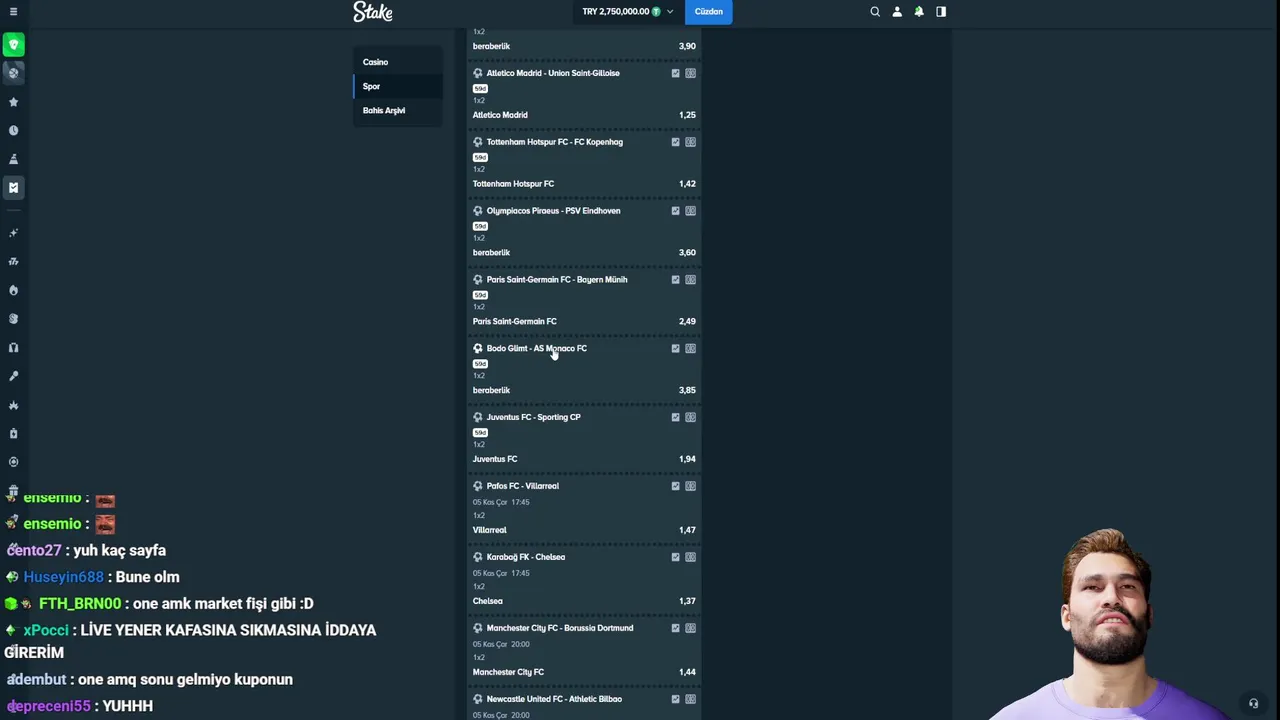The height and width of the screenshot is (720, 1280).
Task: Open the microphone icon in sidebar
Action: click(13, 376)
